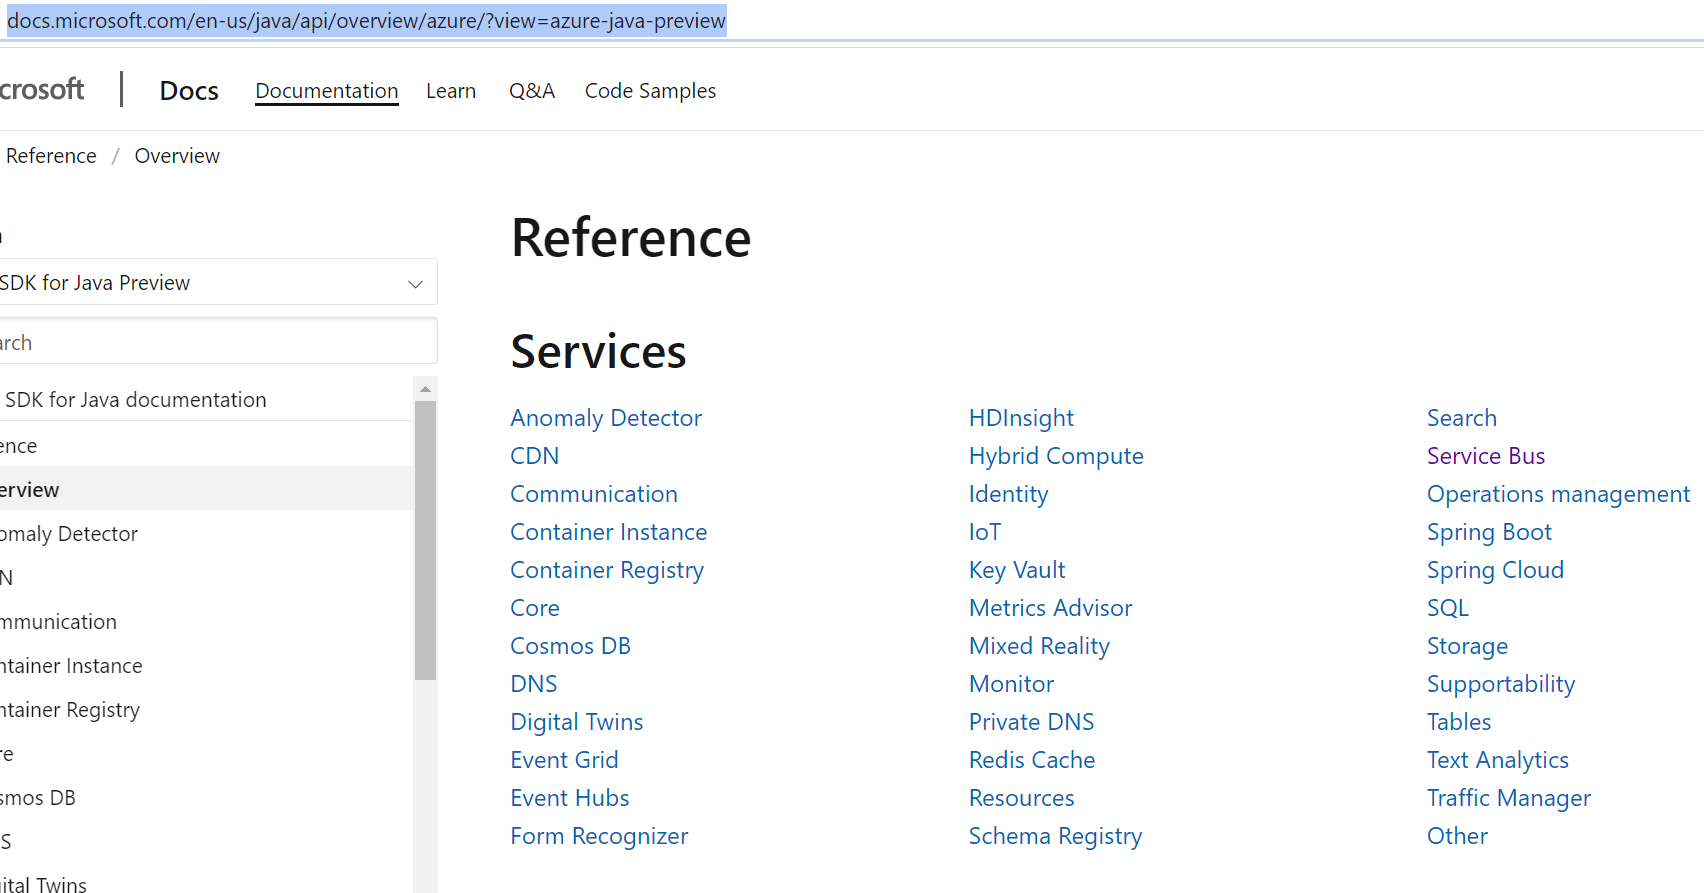The height and width of the screenshot is (893, 1704).
Task: Open the Operations management service link
Action: click(x=1559, y=494)
